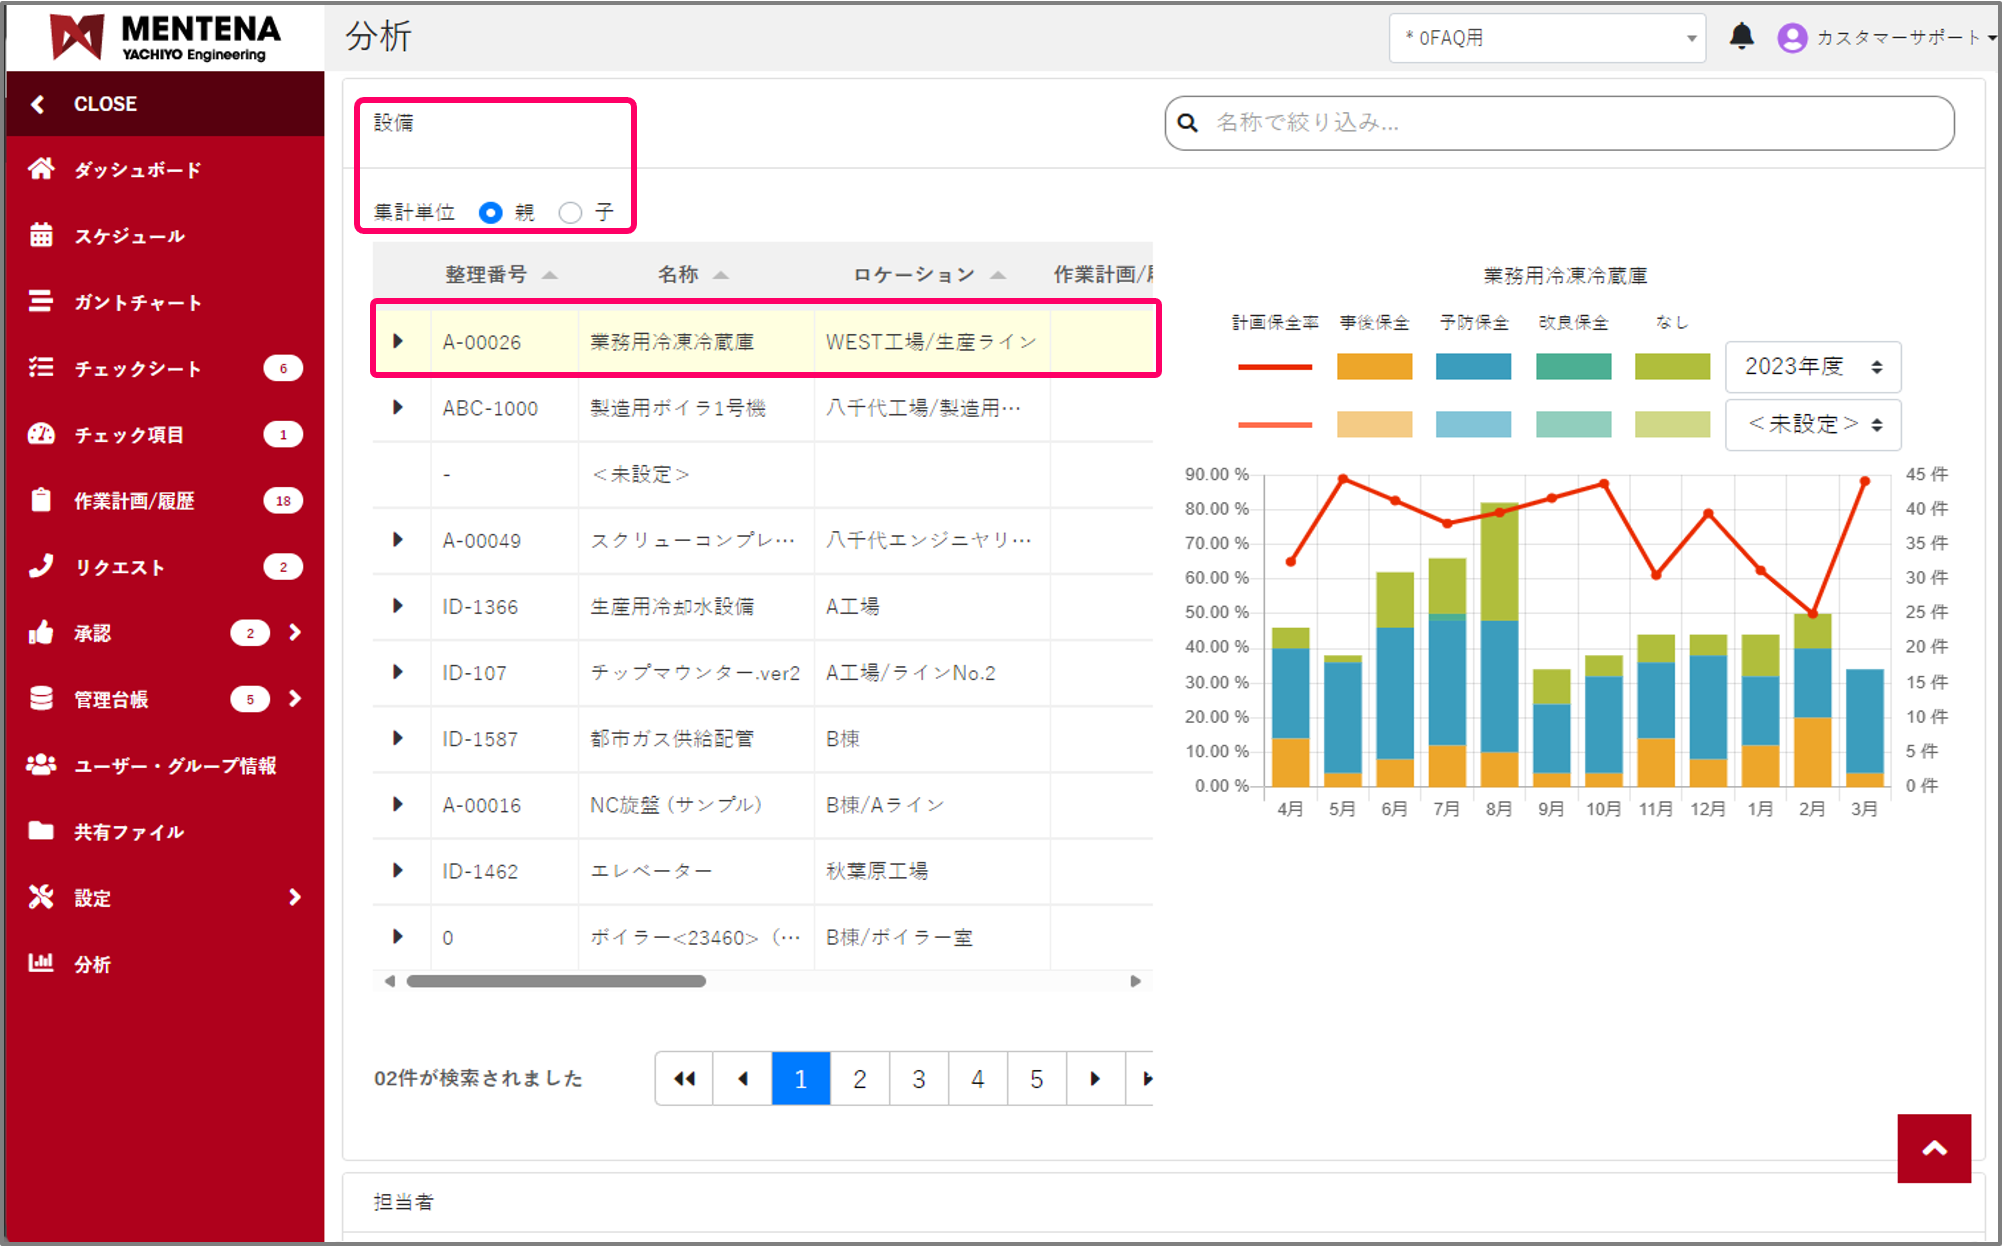
Task: Click the name filter search field
Action: 1560,123
